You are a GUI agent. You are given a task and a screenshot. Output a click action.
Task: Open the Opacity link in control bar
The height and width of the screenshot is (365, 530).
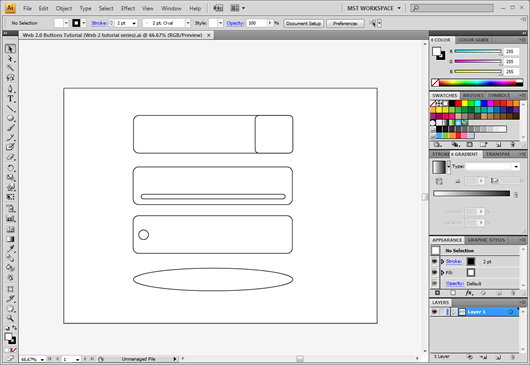[235, 23]
